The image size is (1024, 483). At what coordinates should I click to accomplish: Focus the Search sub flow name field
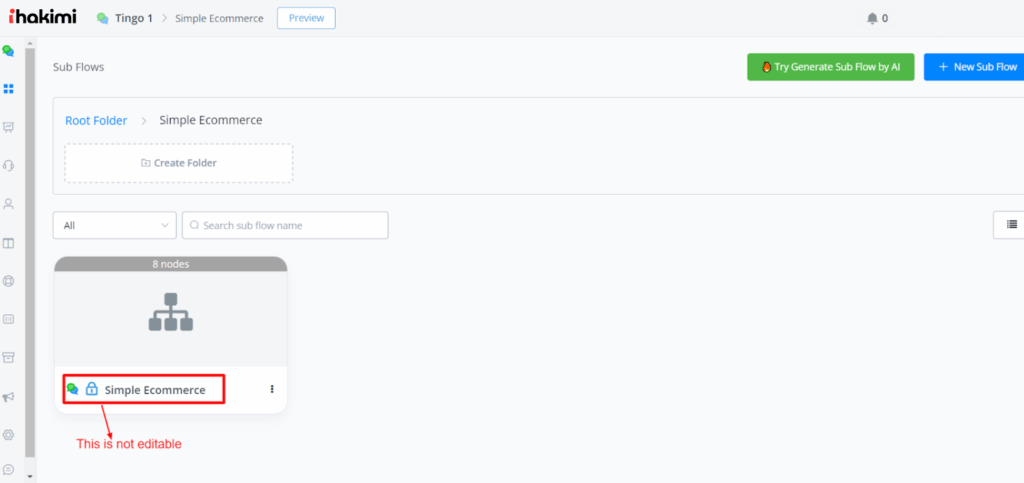pyautogui.click(x=285, y=226)
